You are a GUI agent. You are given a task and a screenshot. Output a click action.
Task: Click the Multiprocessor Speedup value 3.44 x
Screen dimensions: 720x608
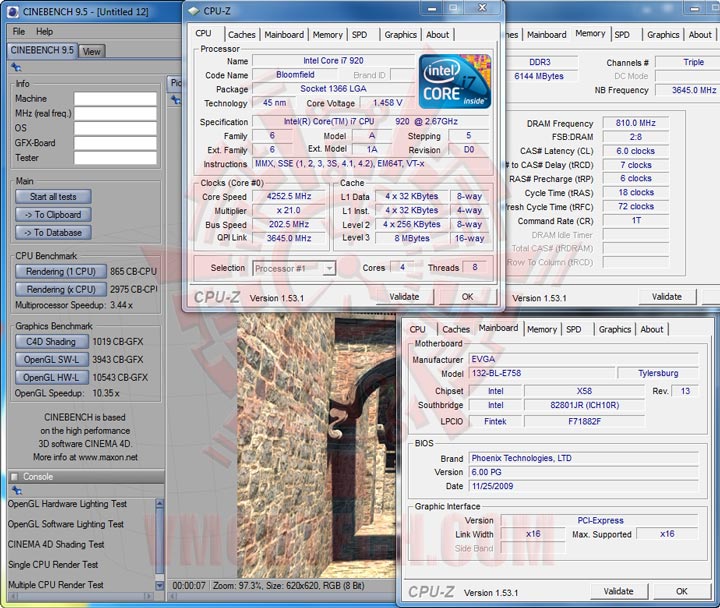[x=121, y=305]
